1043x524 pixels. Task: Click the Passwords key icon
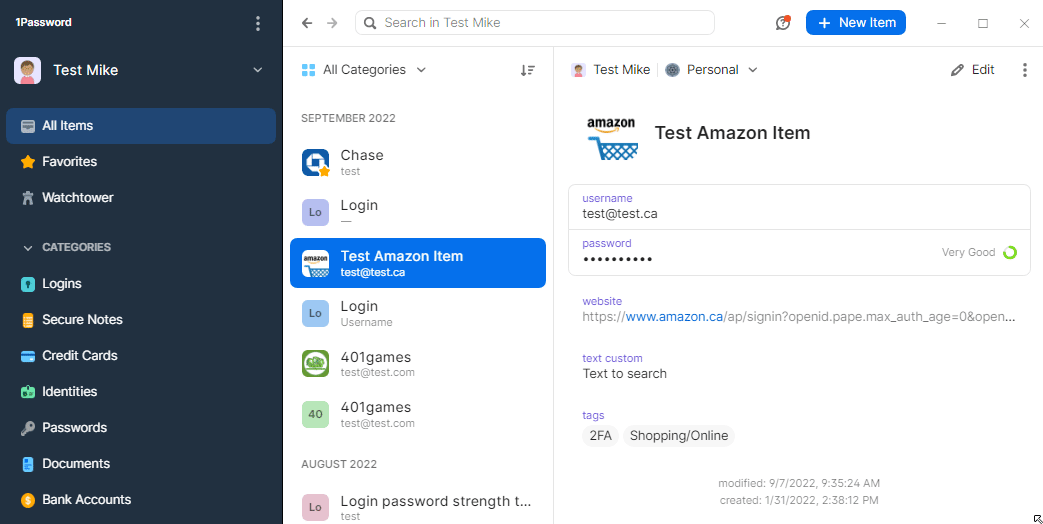[x=27, y=428]
